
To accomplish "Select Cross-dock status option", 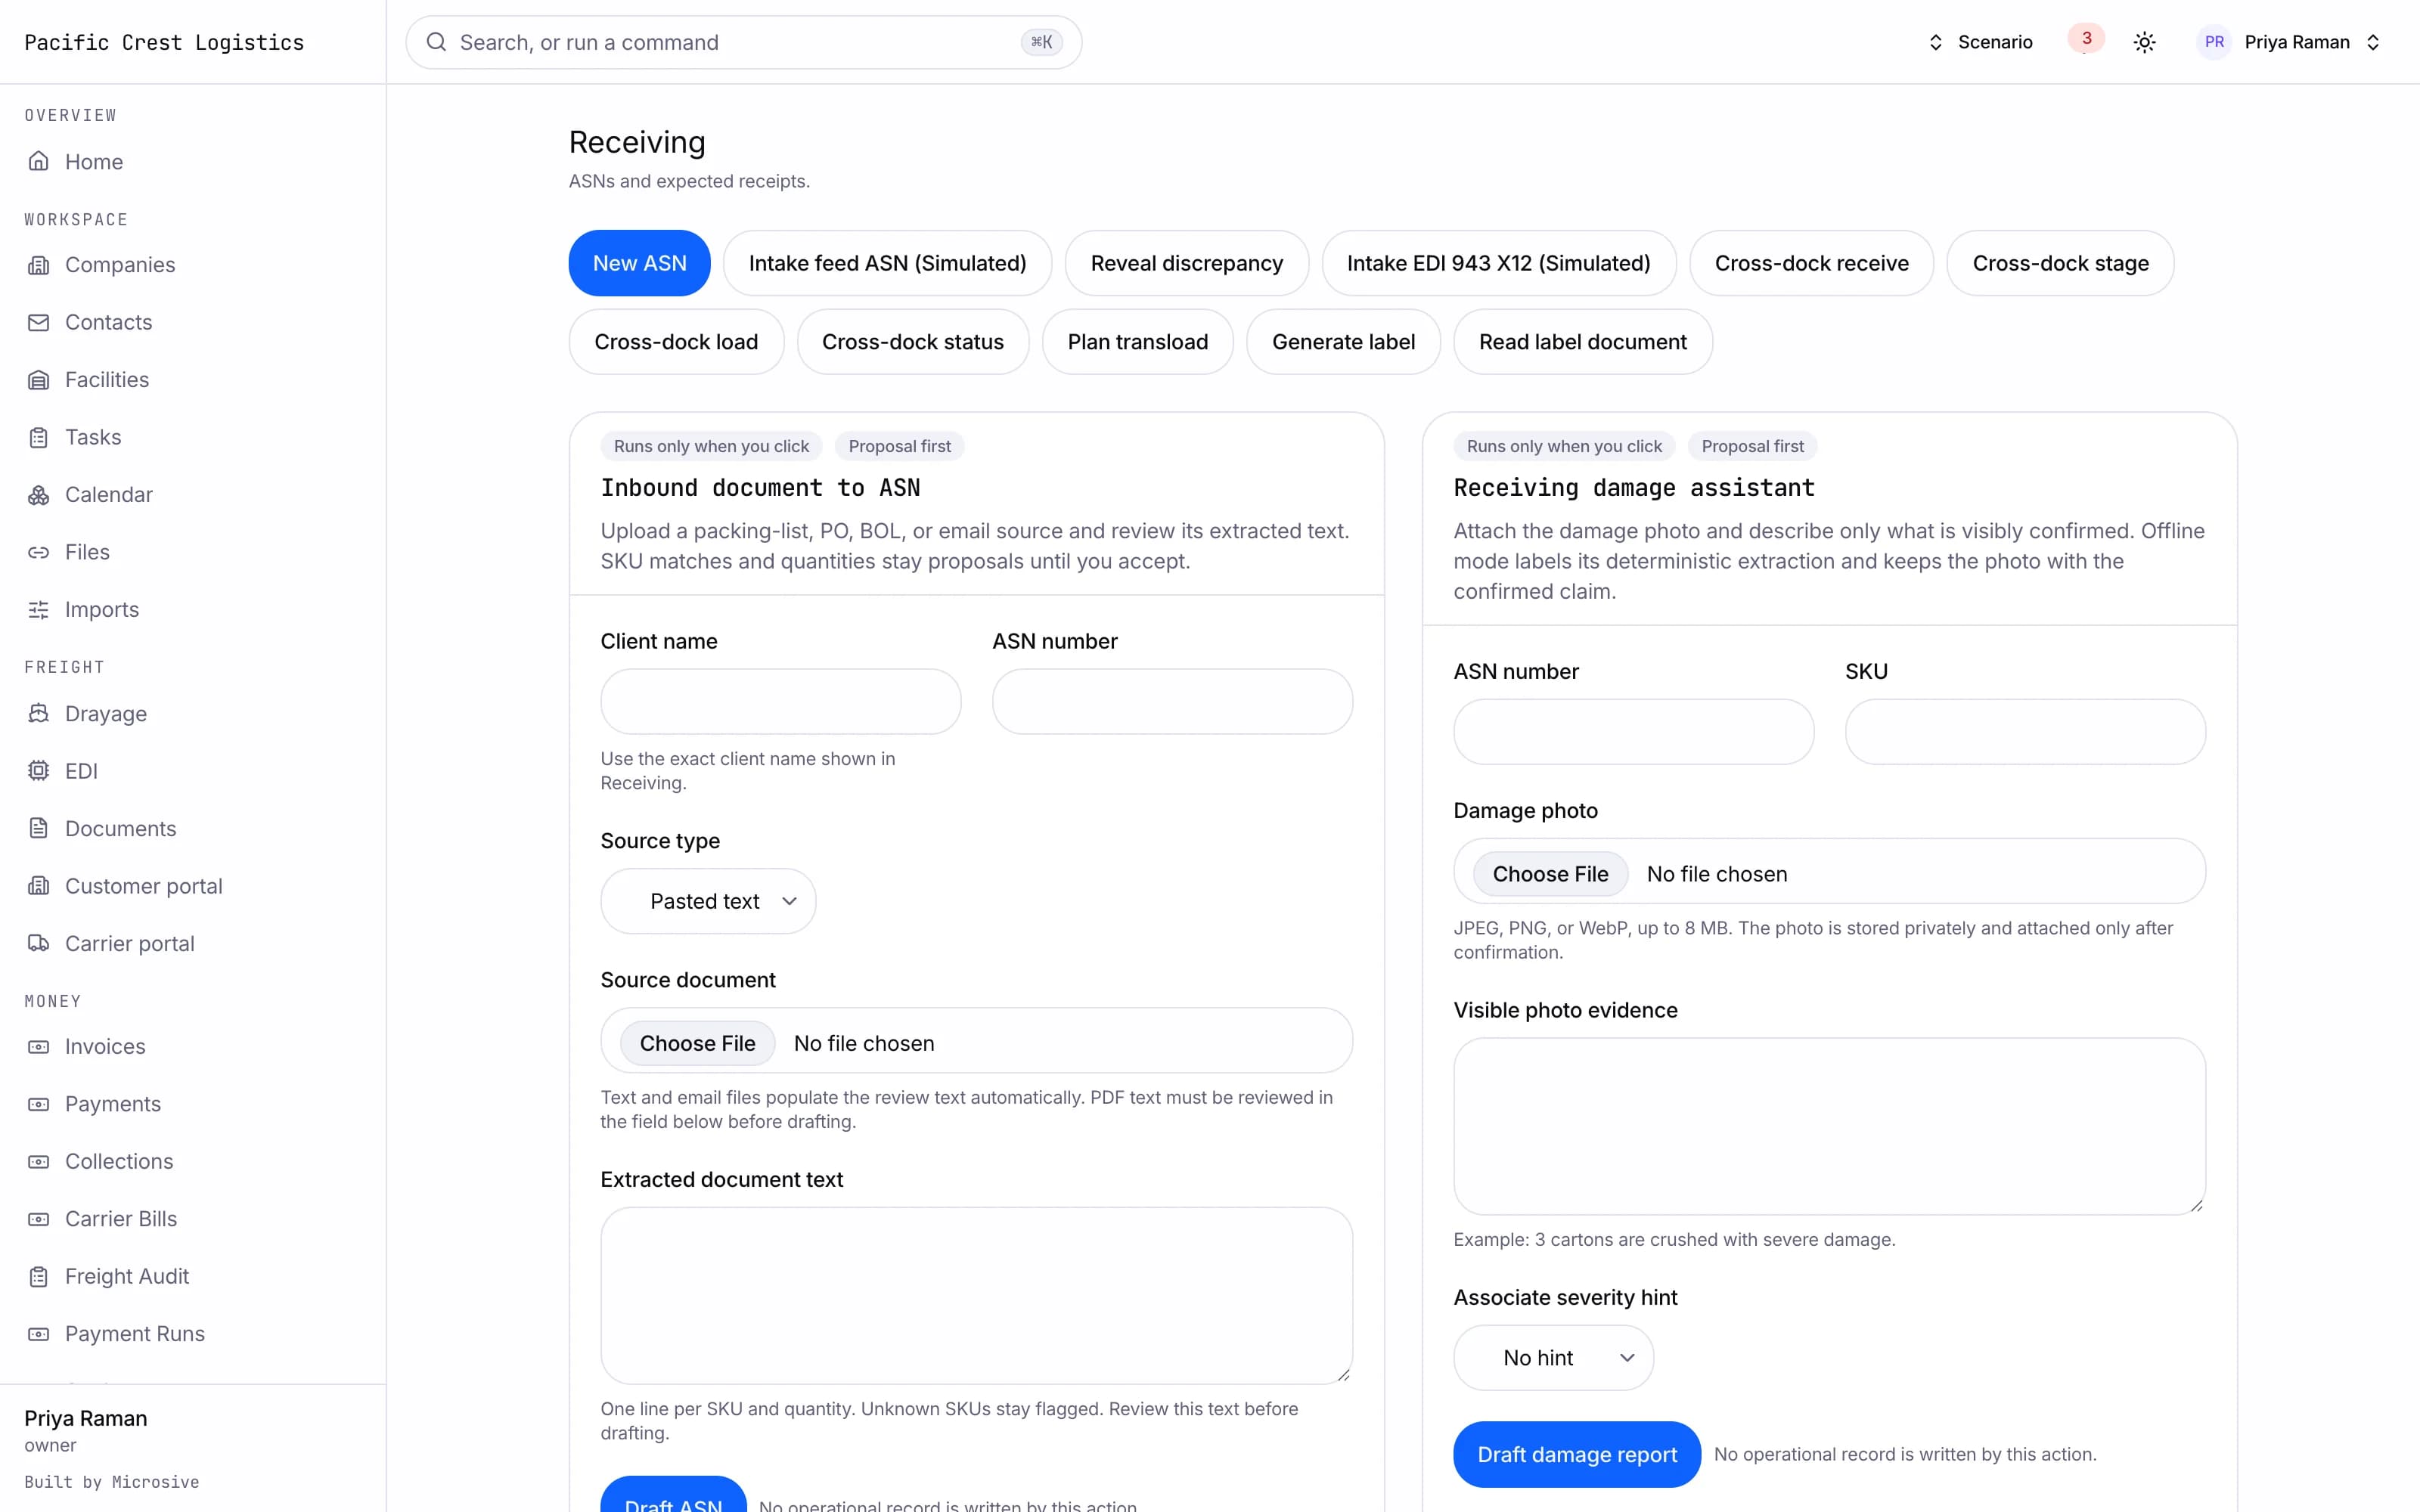I will (x=913, y=342).
